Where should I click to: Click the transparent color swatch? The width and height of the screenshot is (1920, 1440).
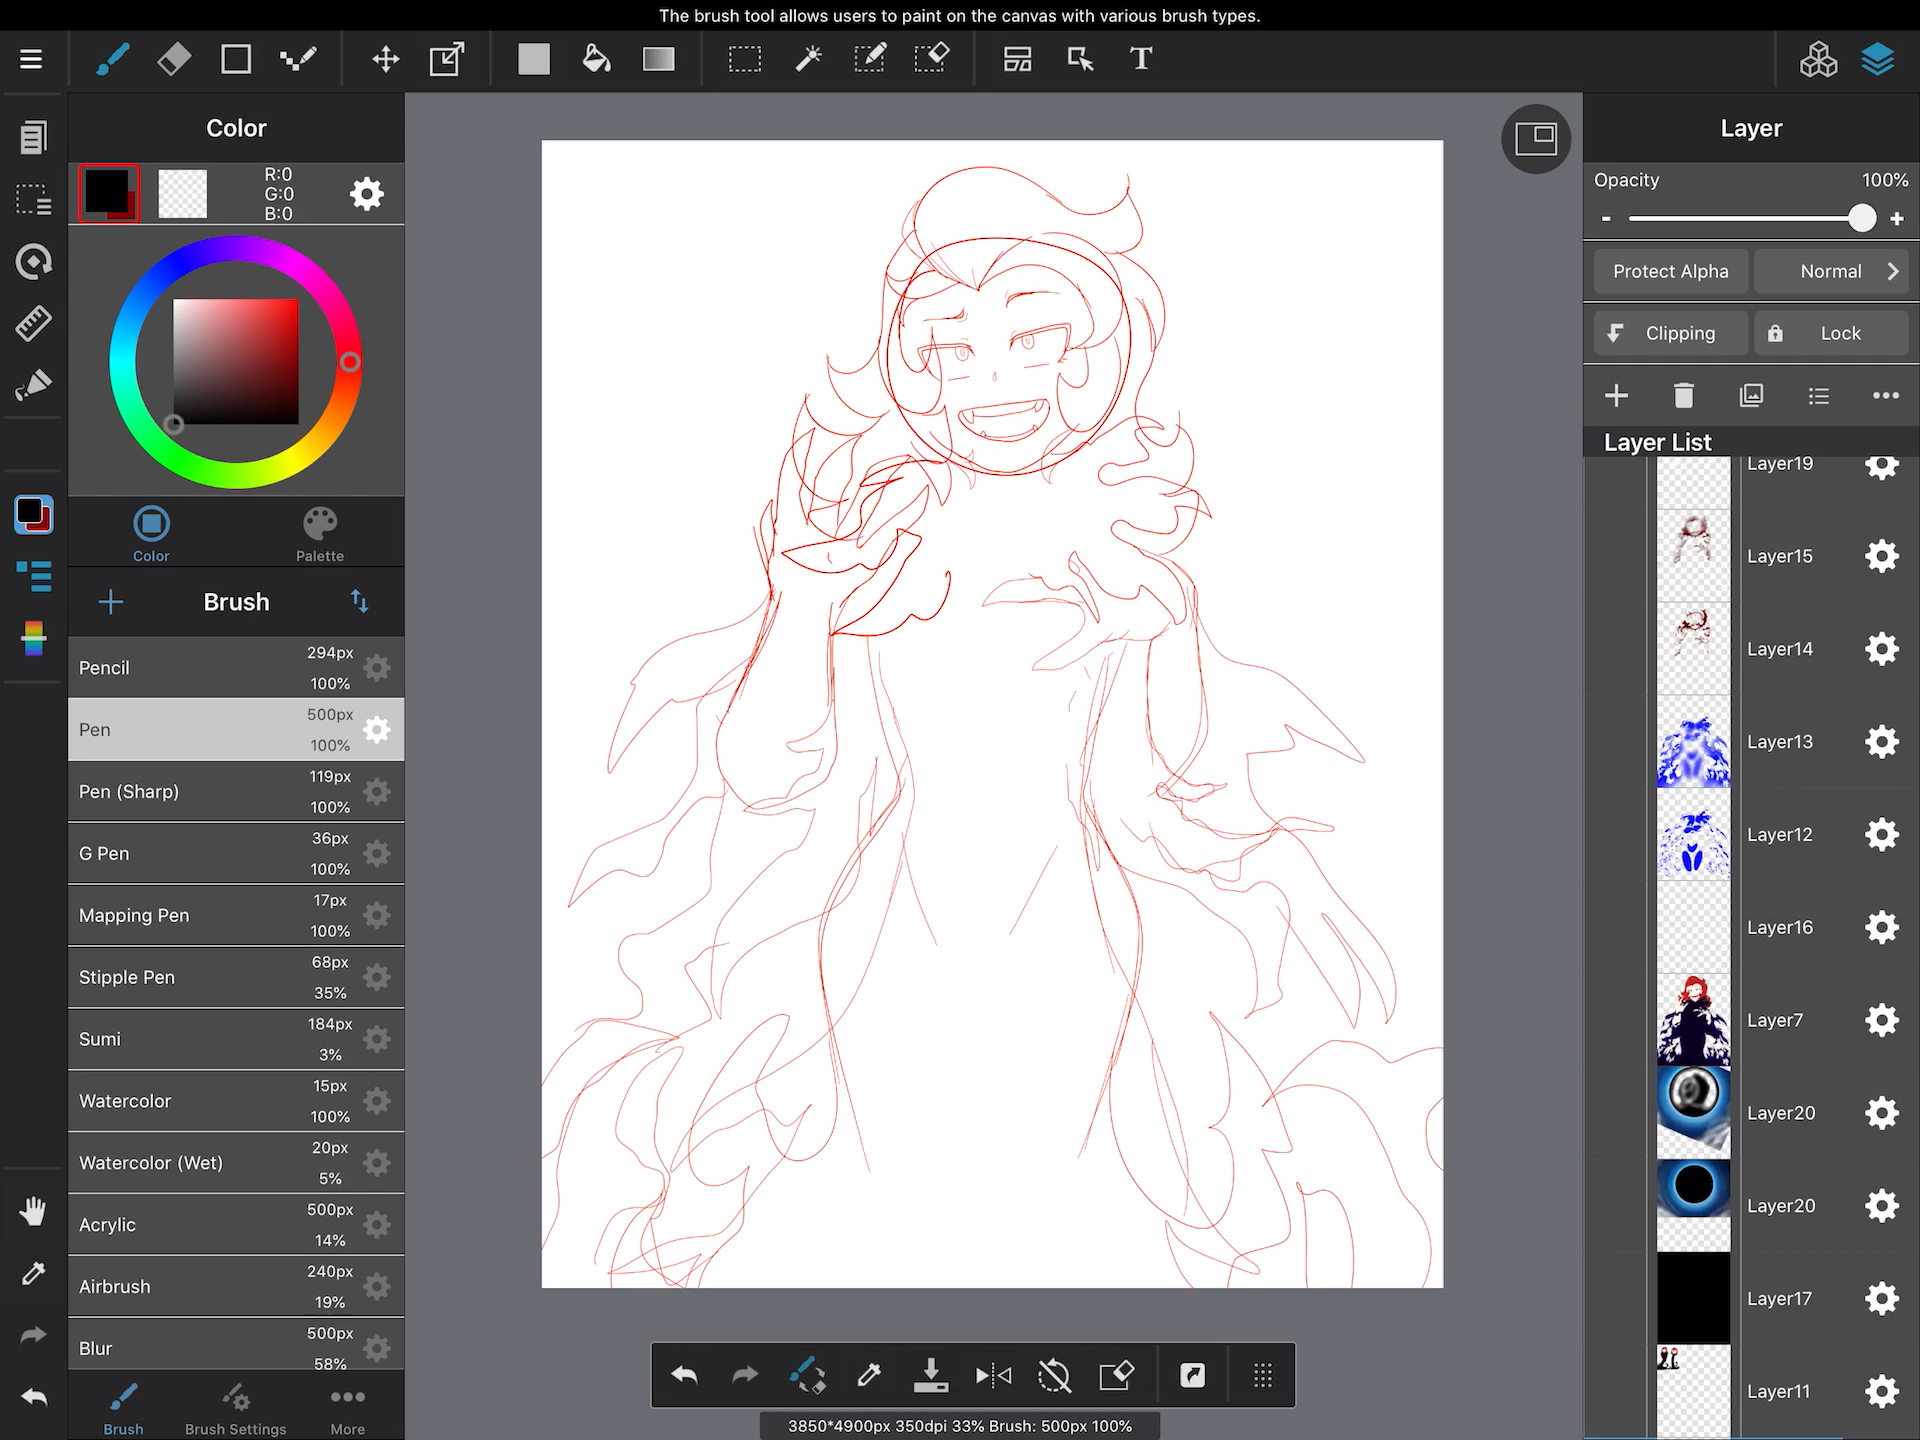coord(183,194)
